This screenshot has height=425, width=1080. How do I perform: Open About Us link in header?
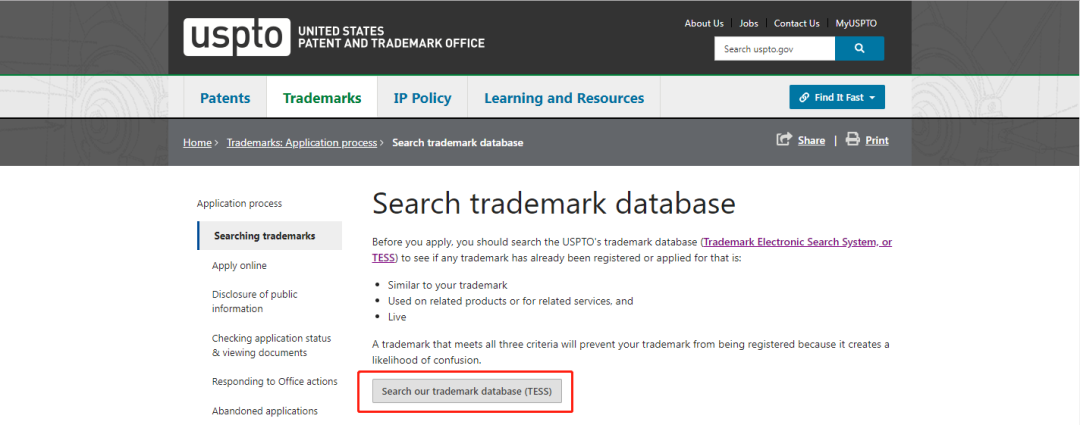click(x=704, y=23)
